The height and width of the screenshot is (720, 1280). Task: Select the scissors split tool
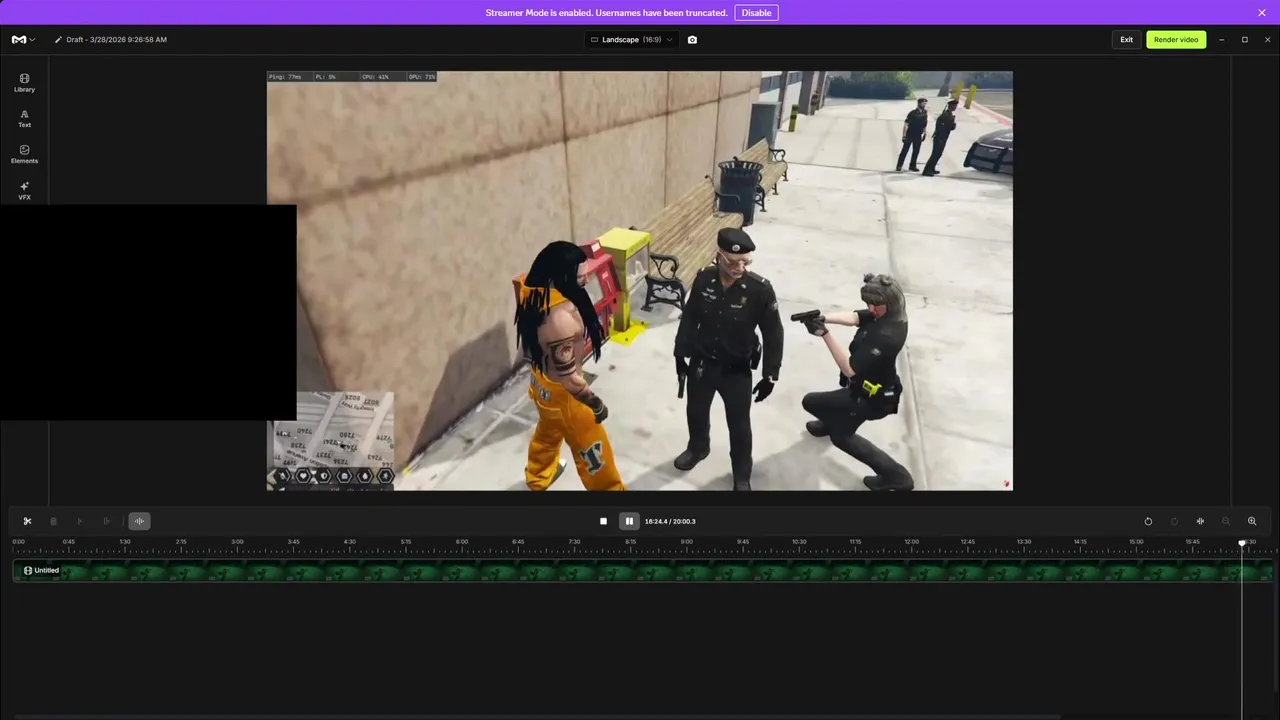27,521
